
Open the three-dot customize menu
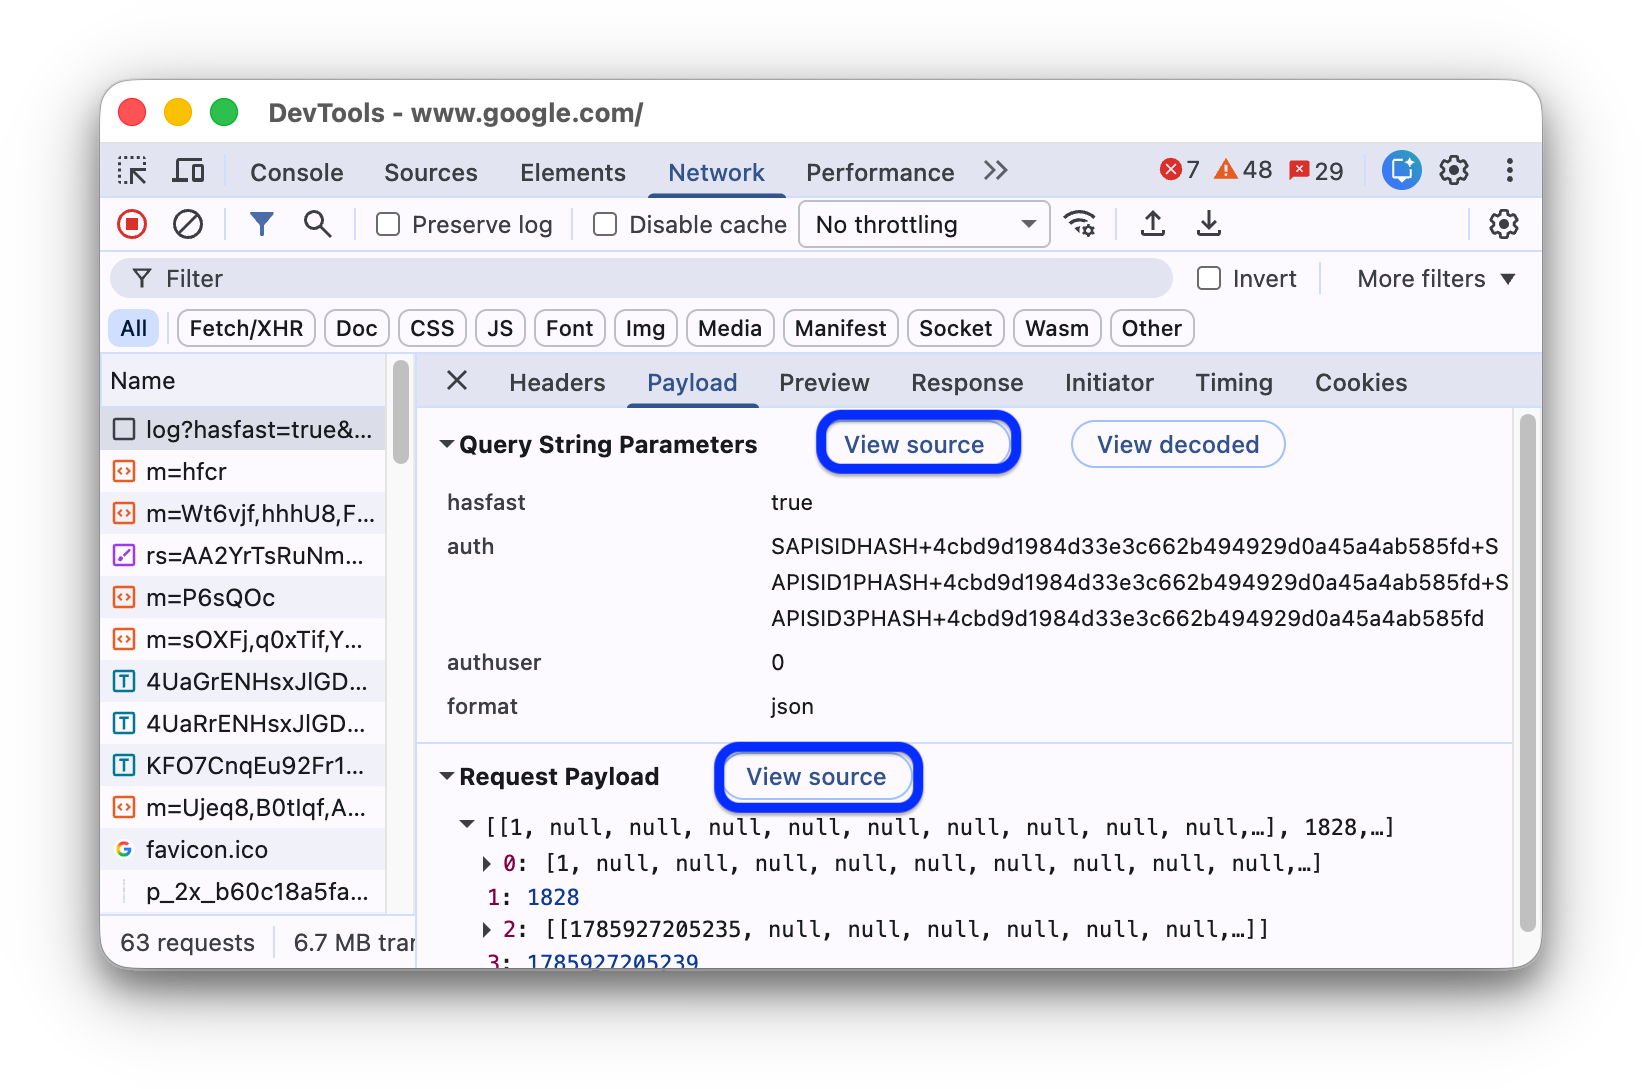tap(1509, 170)
